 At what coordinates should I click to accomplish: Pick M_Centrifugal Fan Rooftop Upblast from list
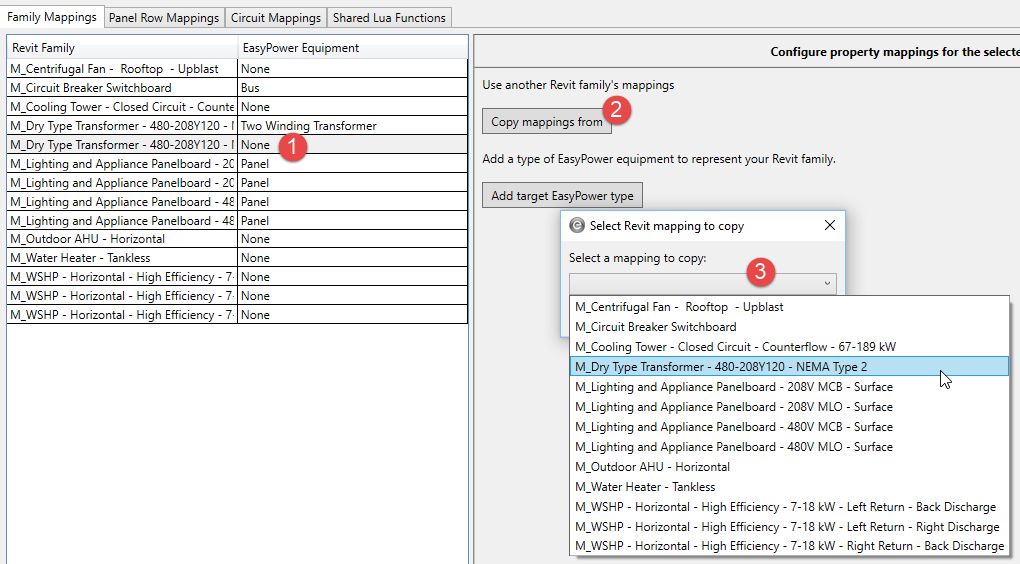coord(679,307)
